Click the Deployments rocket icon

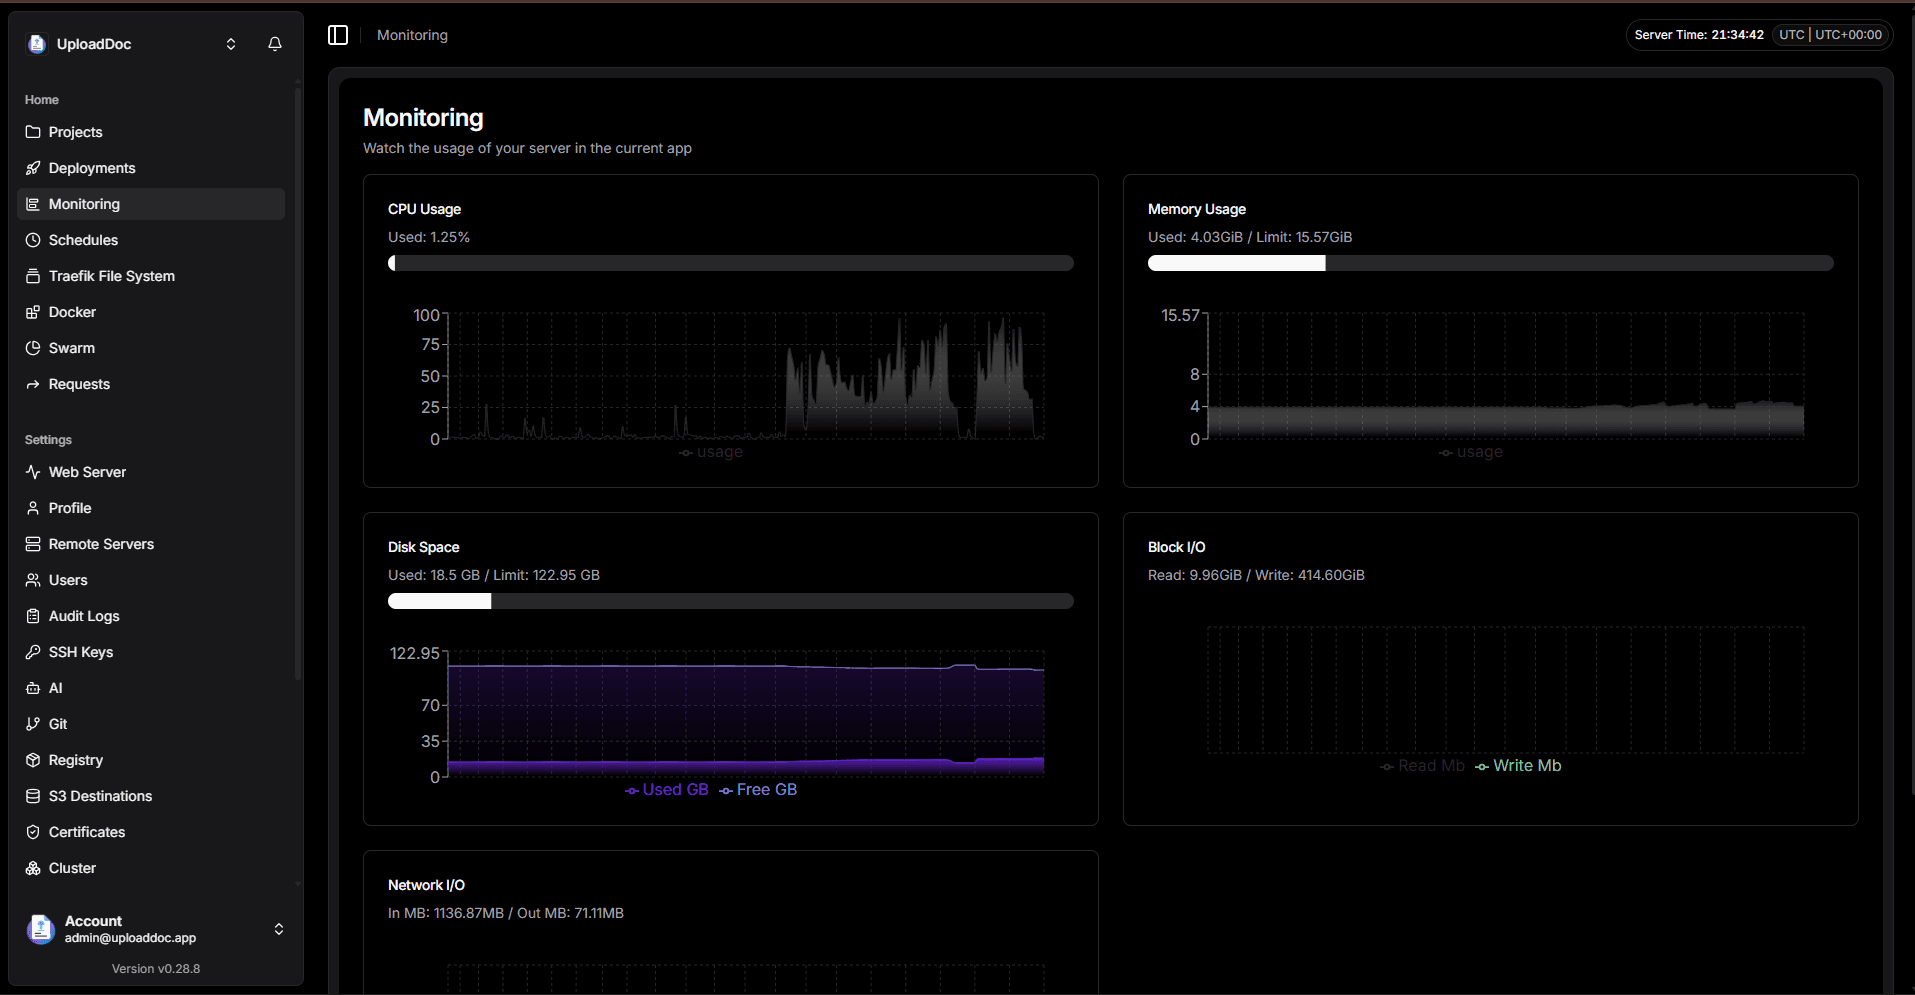point(33,168)
